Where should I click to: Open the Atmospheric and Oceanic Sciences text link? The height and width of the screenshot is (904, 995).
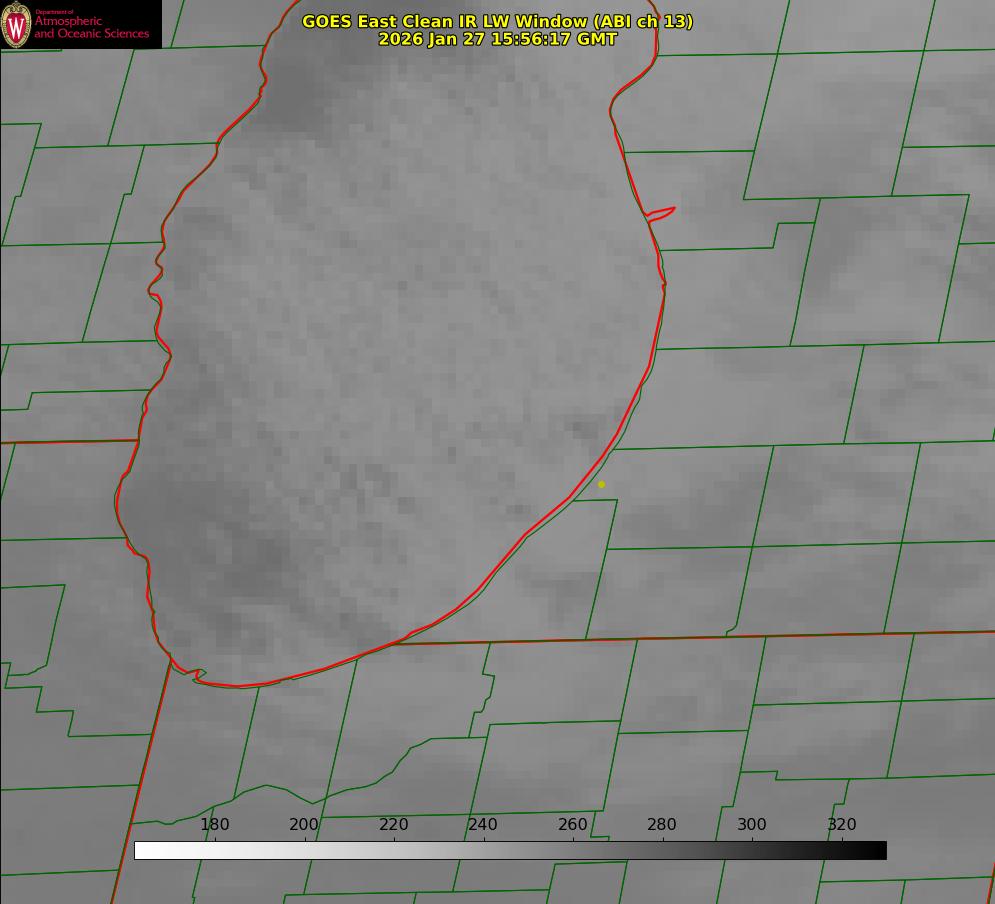pyautogui.click(x=91, y=27)
